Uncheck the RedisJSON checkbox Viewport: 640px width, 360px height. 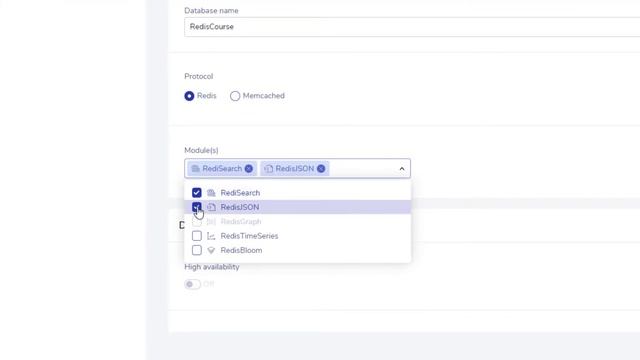coord(197,207)
